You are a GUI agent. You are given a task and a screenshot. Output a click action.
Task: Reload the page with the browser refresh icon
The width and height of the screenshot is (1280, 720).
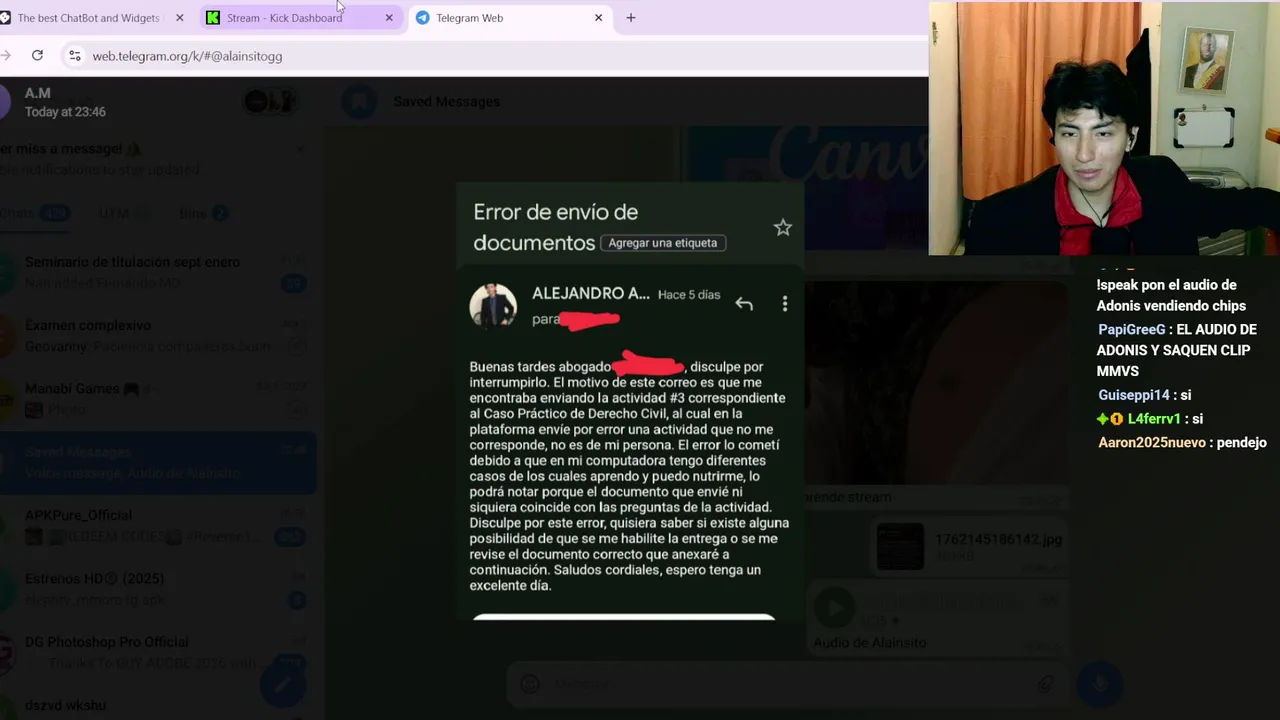click(x=37, y=56)
